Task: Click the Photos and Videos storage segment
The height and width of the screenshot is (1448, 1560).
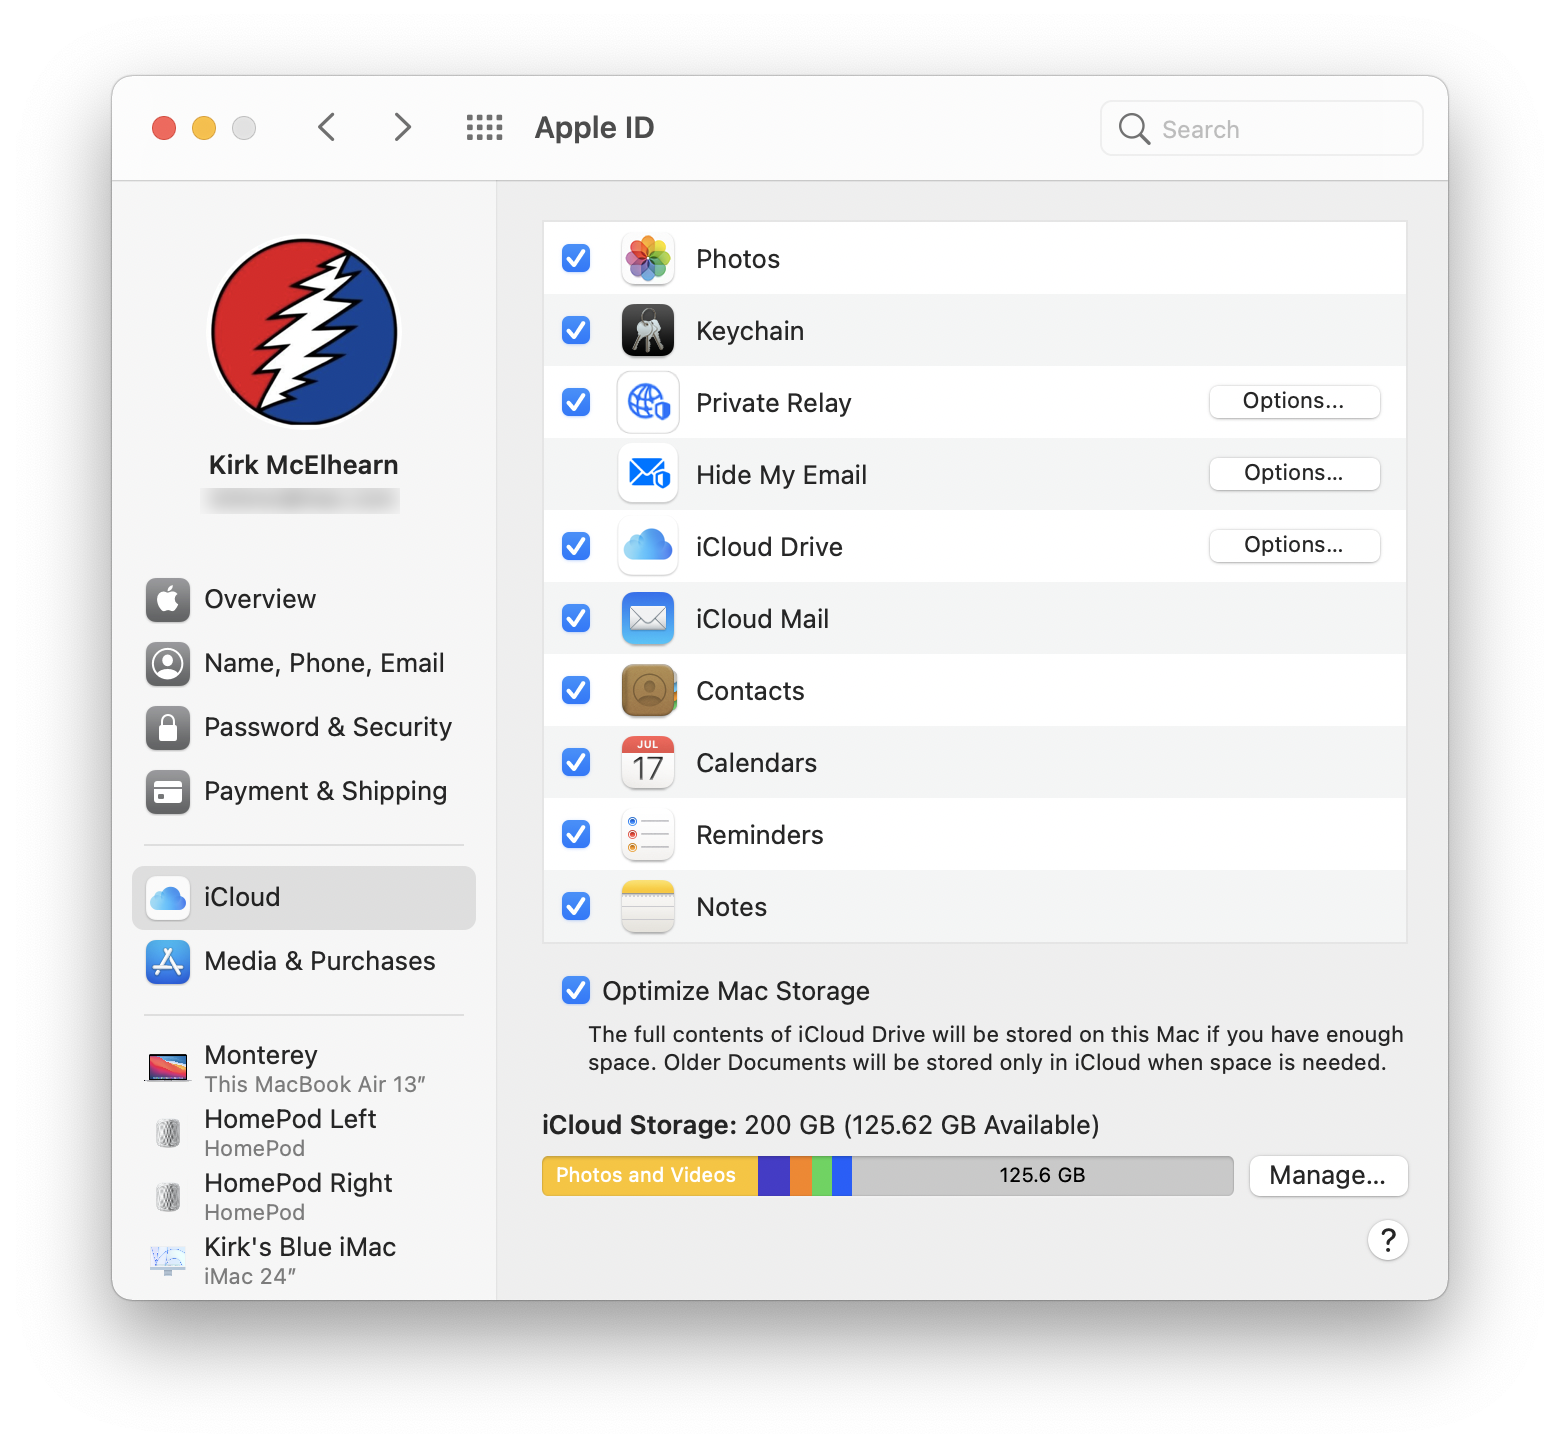Action: pyautogui.click(x=650, y=1176)
